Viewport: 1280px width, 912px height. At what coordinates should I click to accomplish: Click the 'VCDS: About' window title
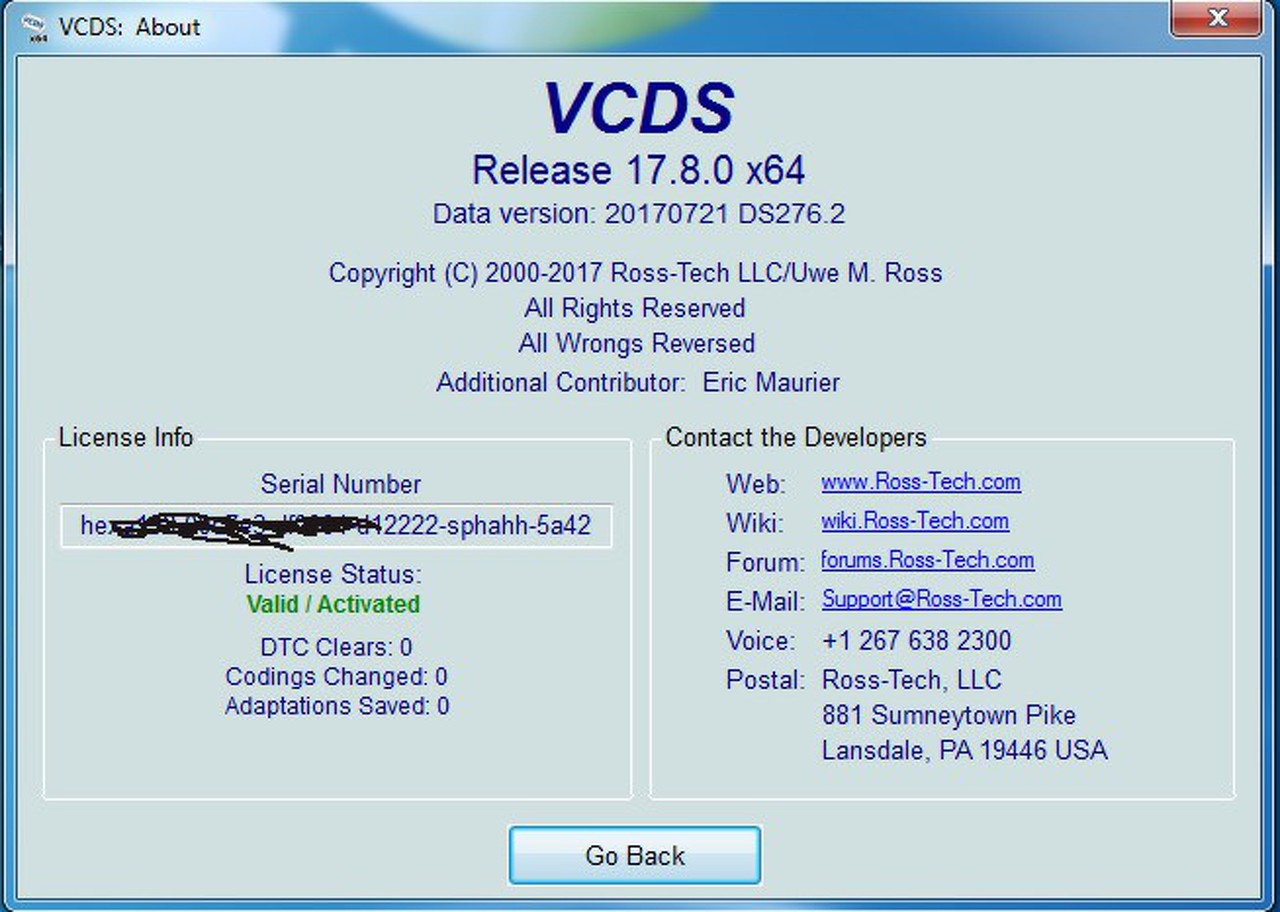coord(129,27)
